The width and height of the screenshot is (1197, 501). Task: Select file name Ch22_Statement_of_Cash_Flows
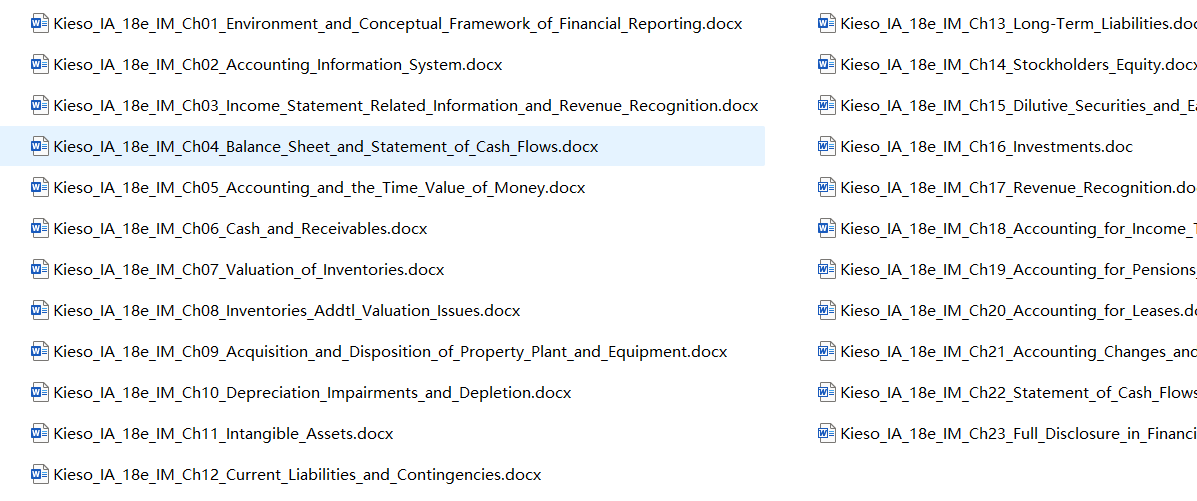[1018, 393]
